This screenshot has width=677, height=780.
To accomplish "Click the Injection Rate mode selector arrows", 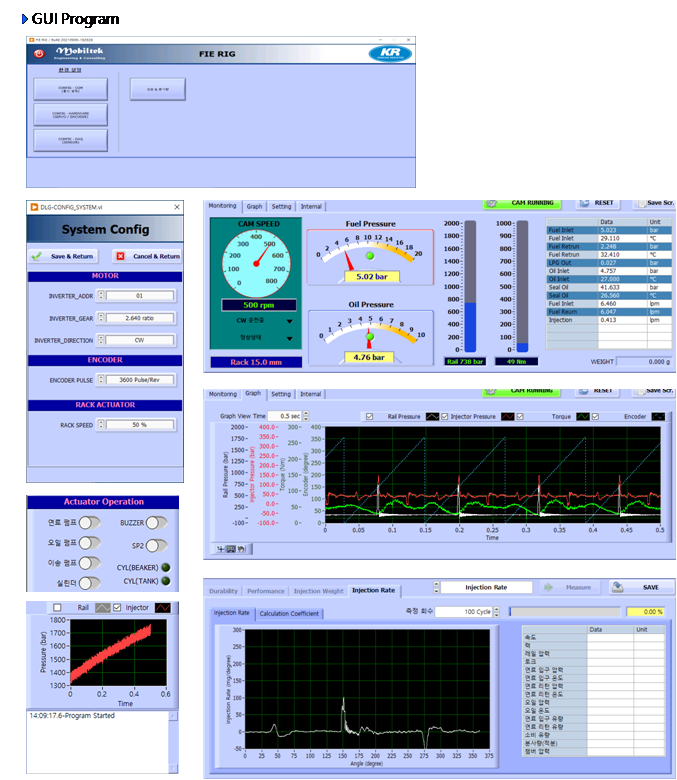I will (x=436, y=587).
